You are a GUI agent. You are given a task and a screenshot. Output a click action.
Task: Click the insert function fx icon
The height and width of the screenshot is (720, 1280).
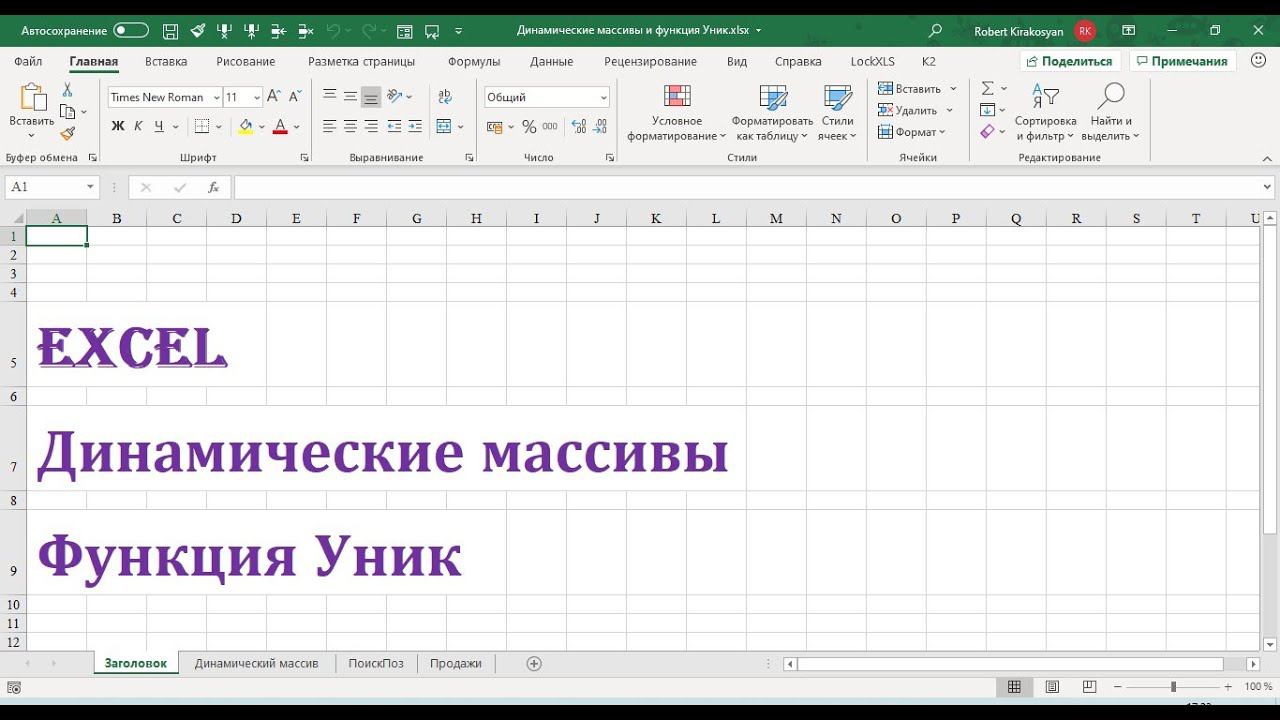click(213, 187)
